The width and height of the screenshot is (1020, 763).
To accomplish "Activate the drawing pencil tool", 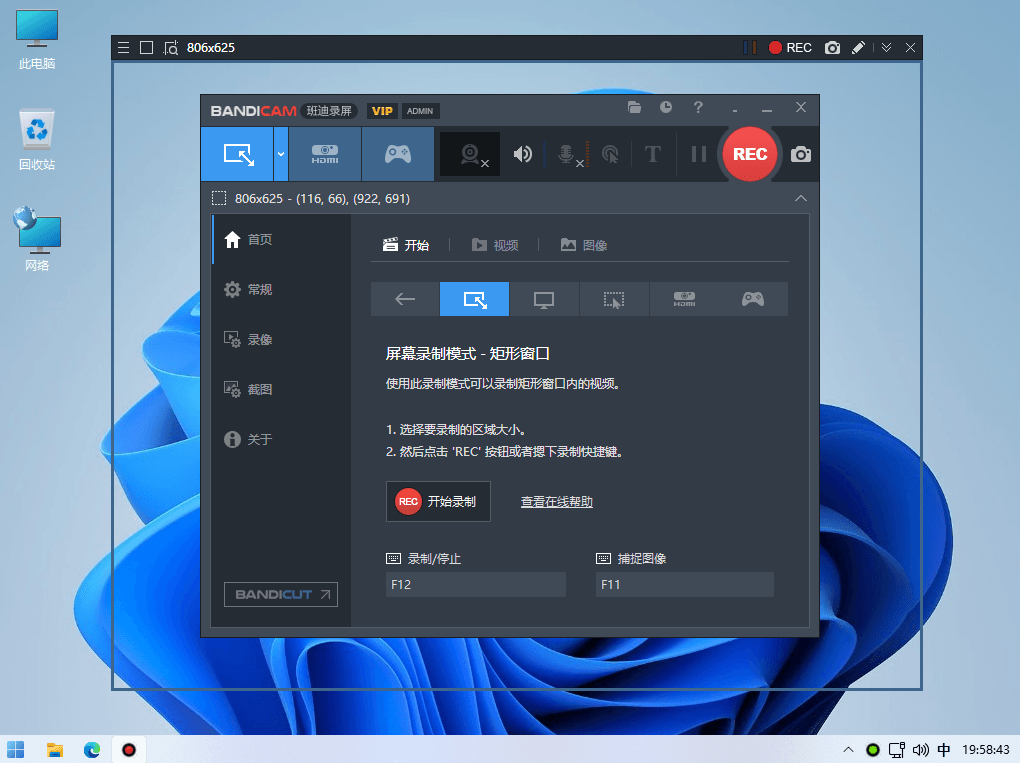I will click(859, 47).
